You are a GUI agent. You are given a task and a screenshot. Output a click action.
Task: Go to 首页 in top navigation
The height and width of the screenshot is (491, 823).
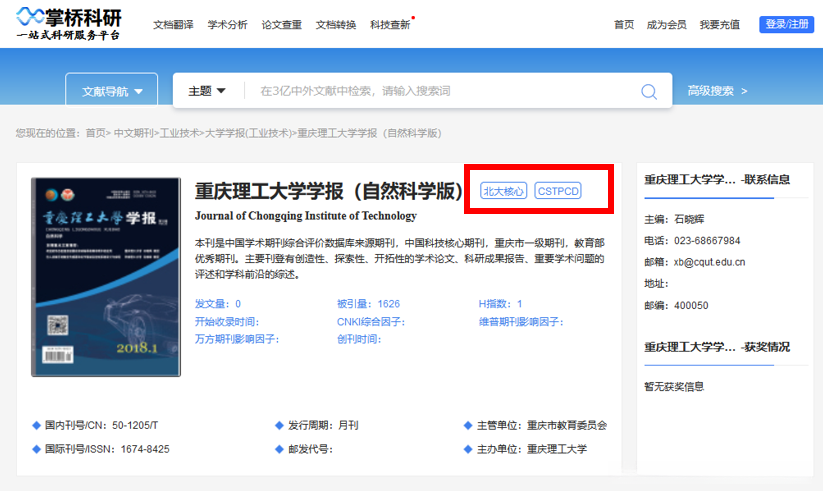[624, 25]
